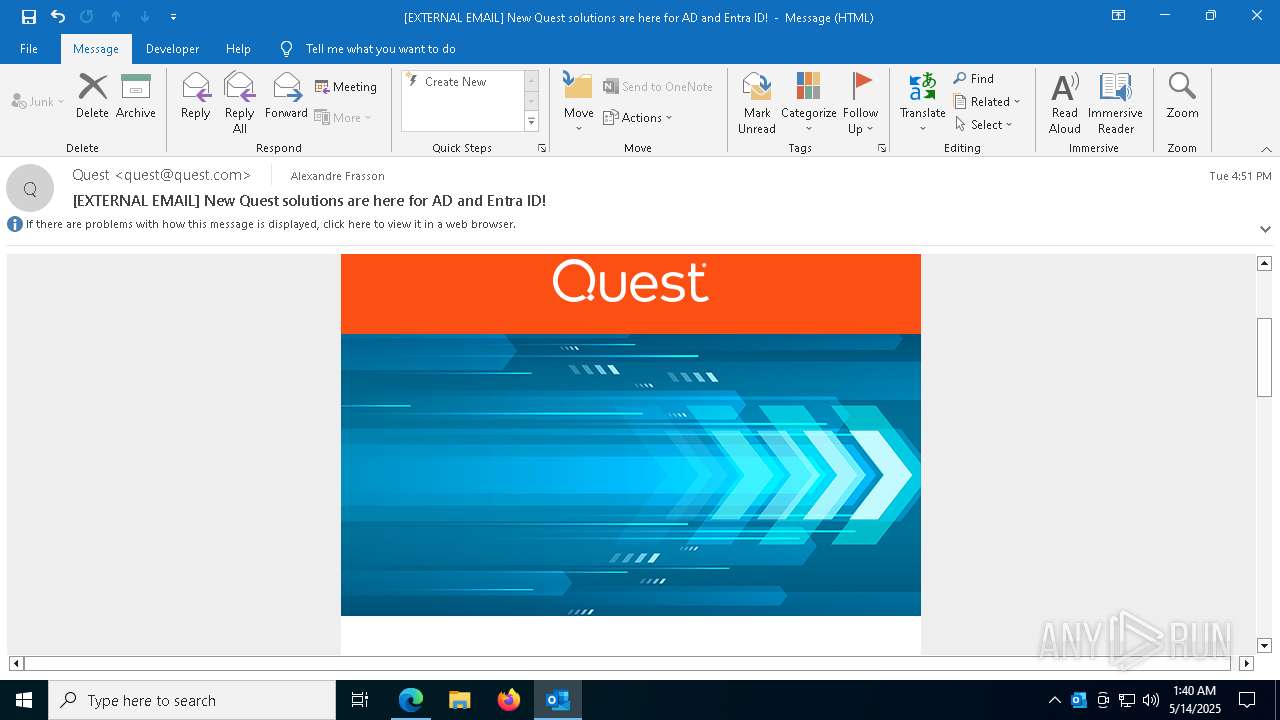Viewport: 1280px width, 720px height.
Task: Show hidden system tray icons
Action: click(1054, 700)
